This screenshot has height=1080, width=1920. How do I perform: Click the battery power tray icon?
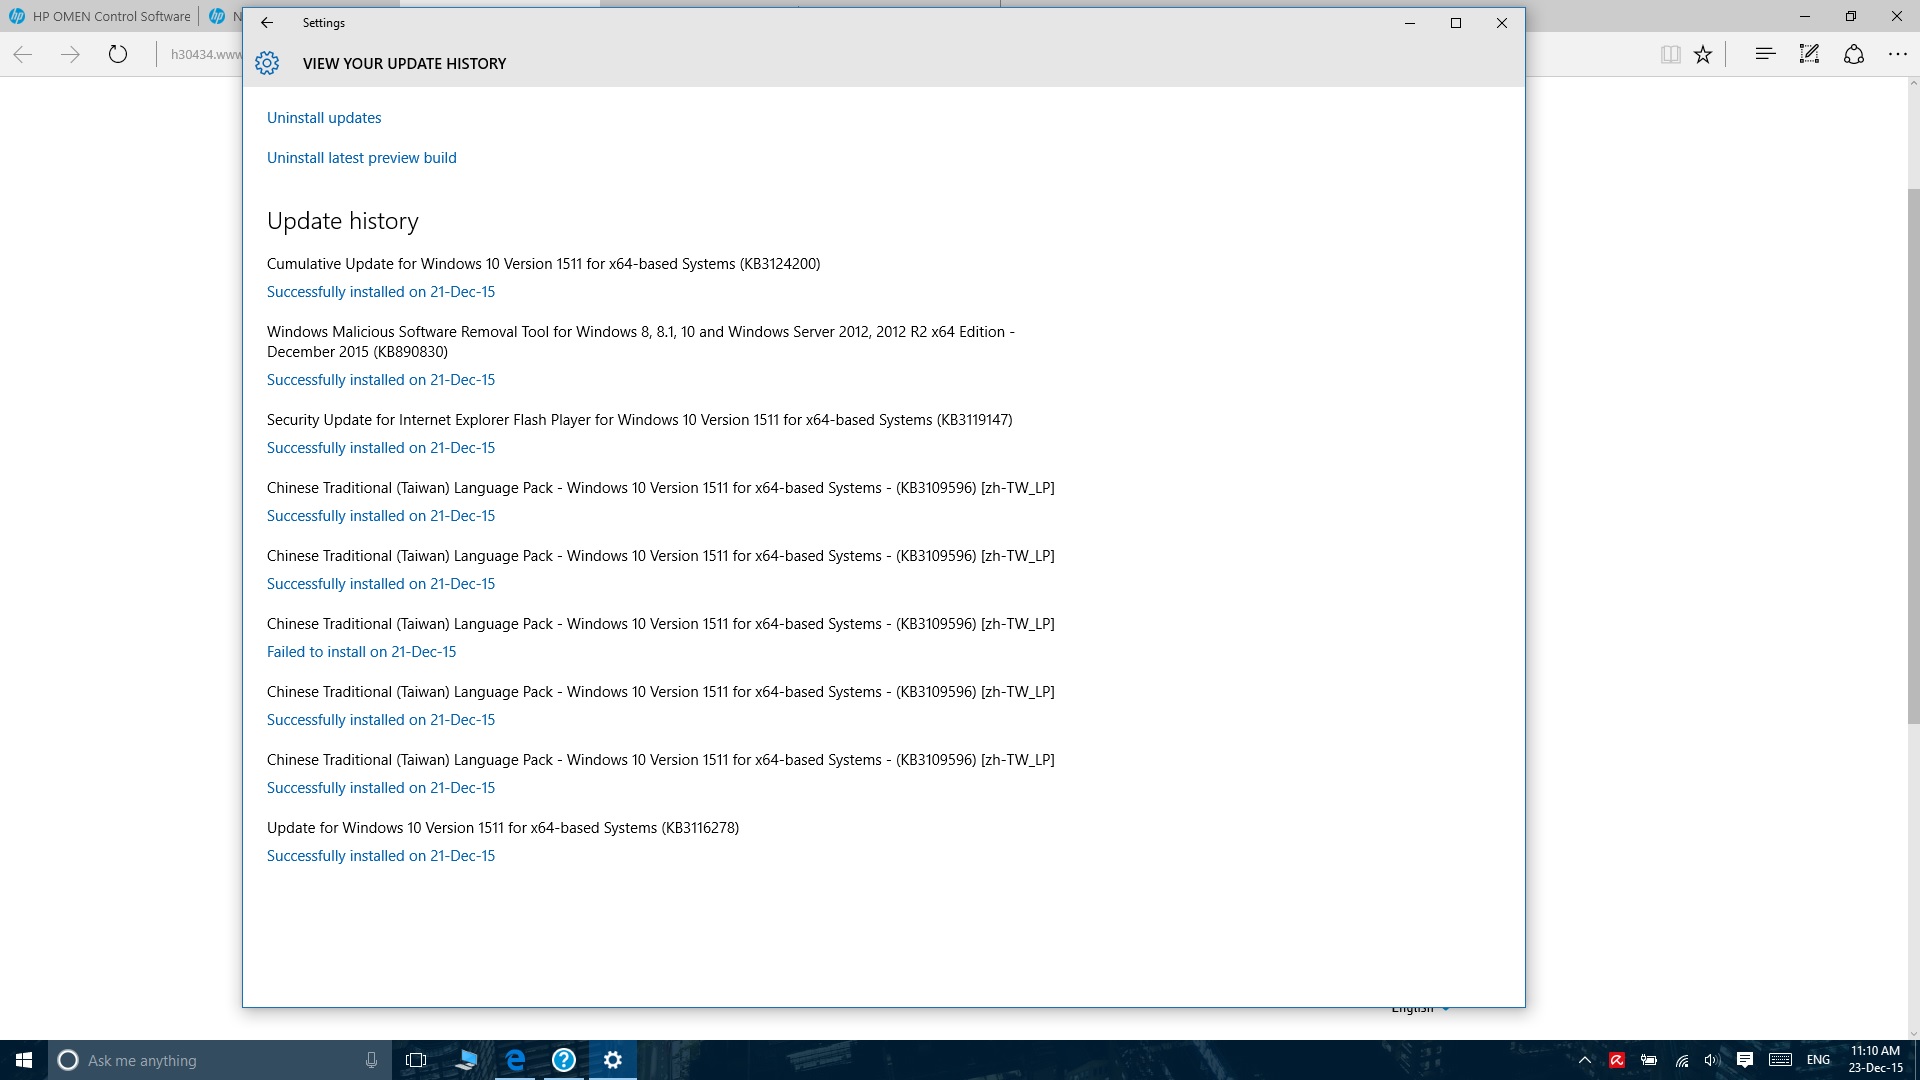pos(1649,1060)
